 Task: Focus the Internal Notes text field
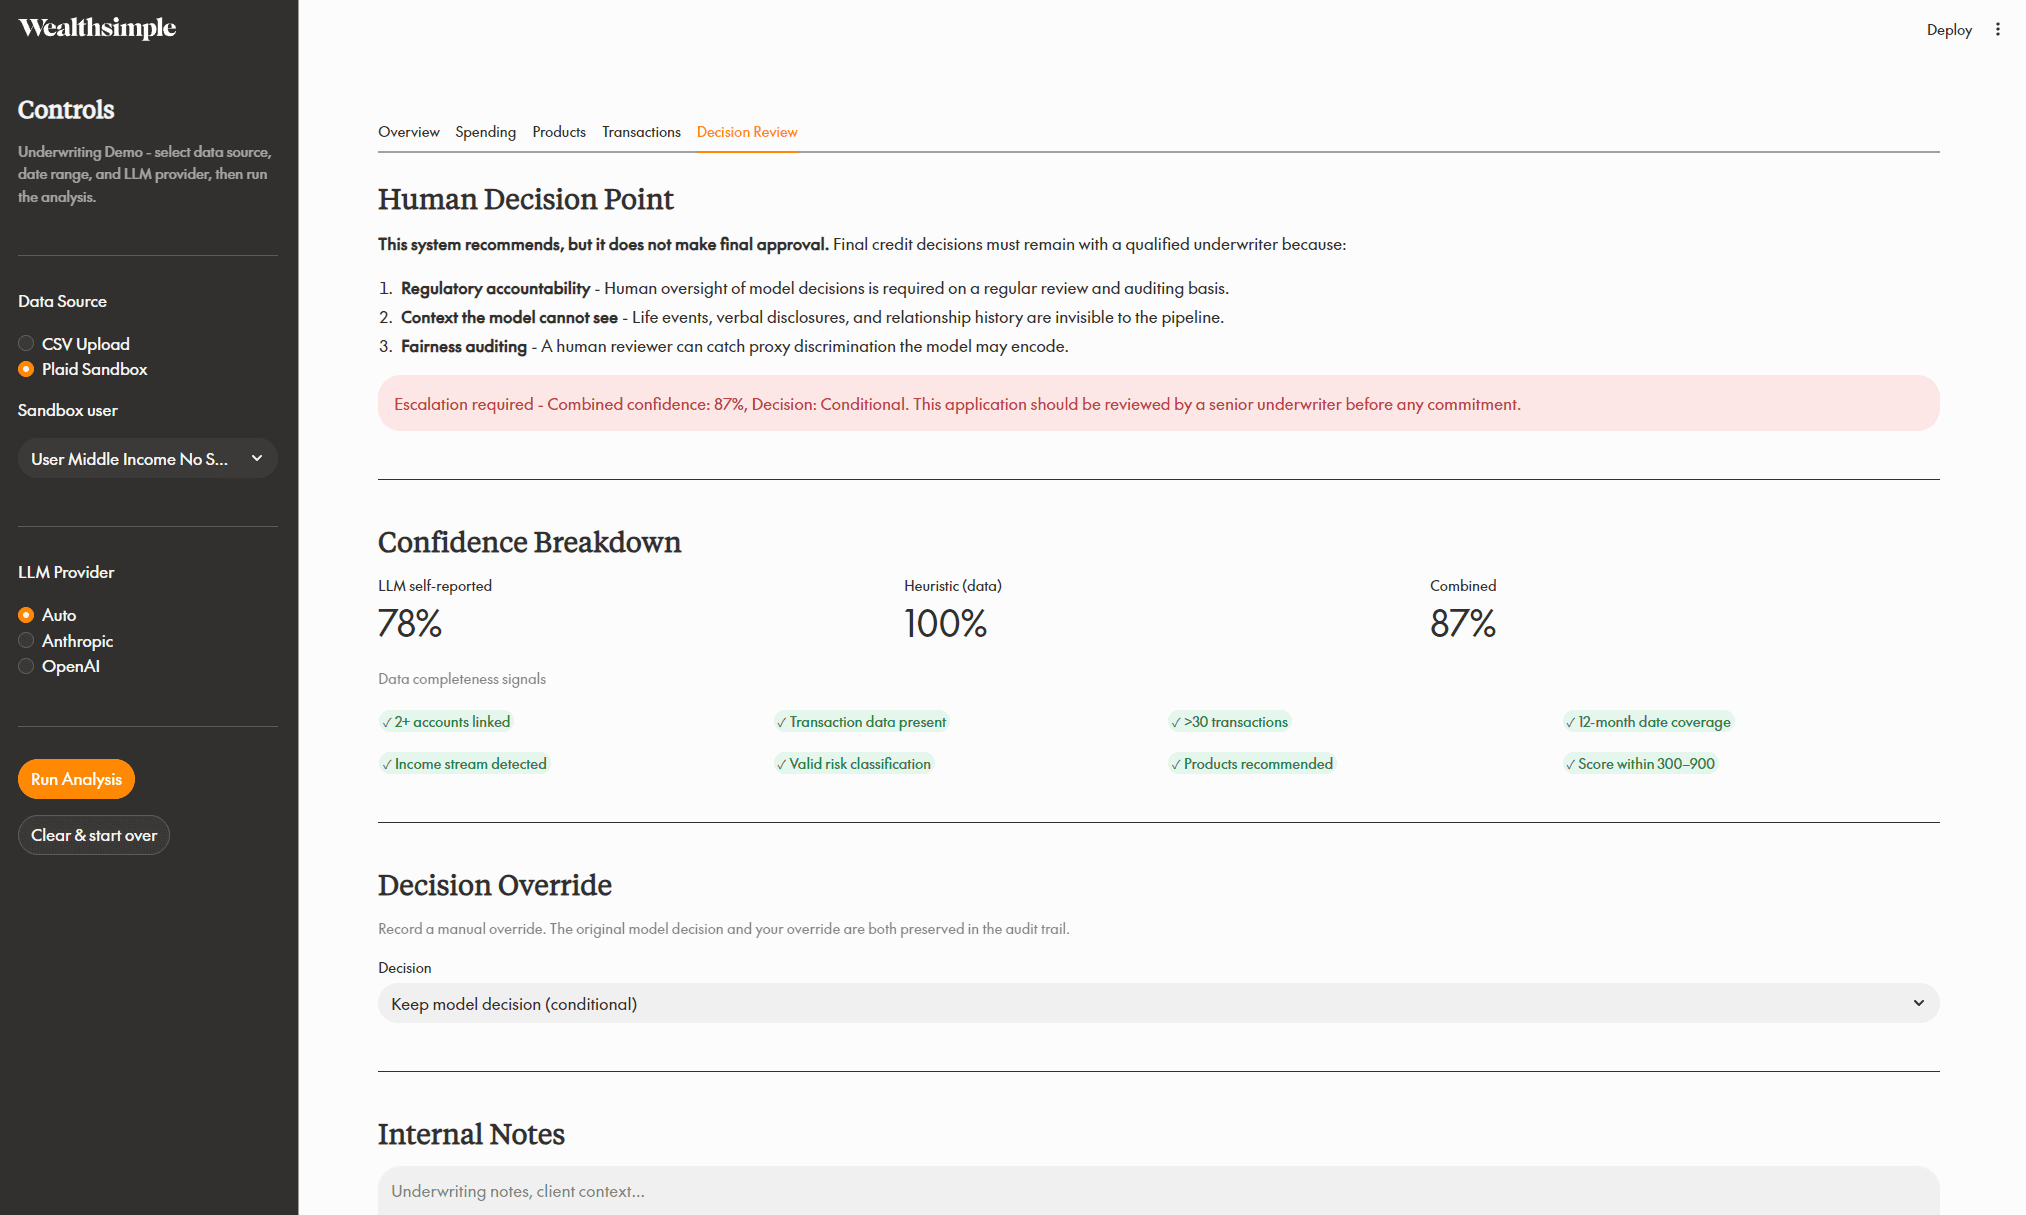pos(1158,1191)
